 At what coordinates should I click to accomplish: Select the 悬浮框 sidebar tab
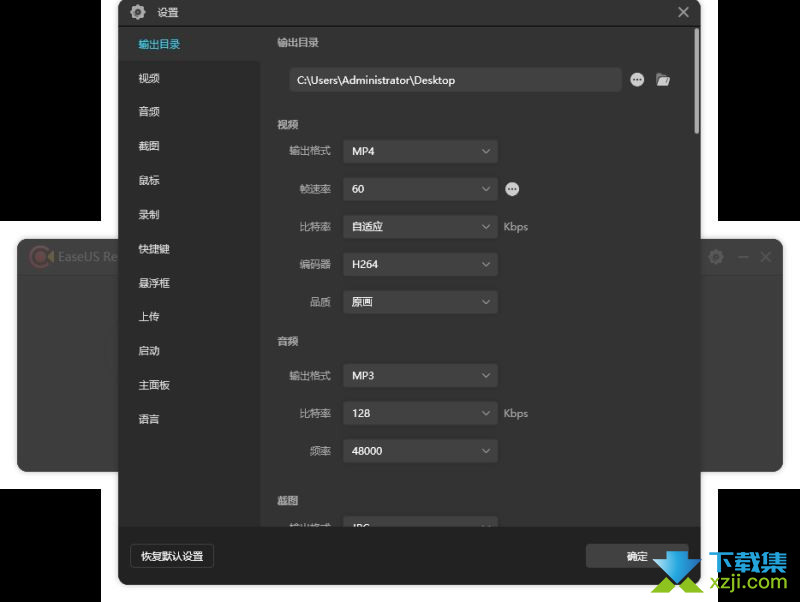tap(189, 283)
